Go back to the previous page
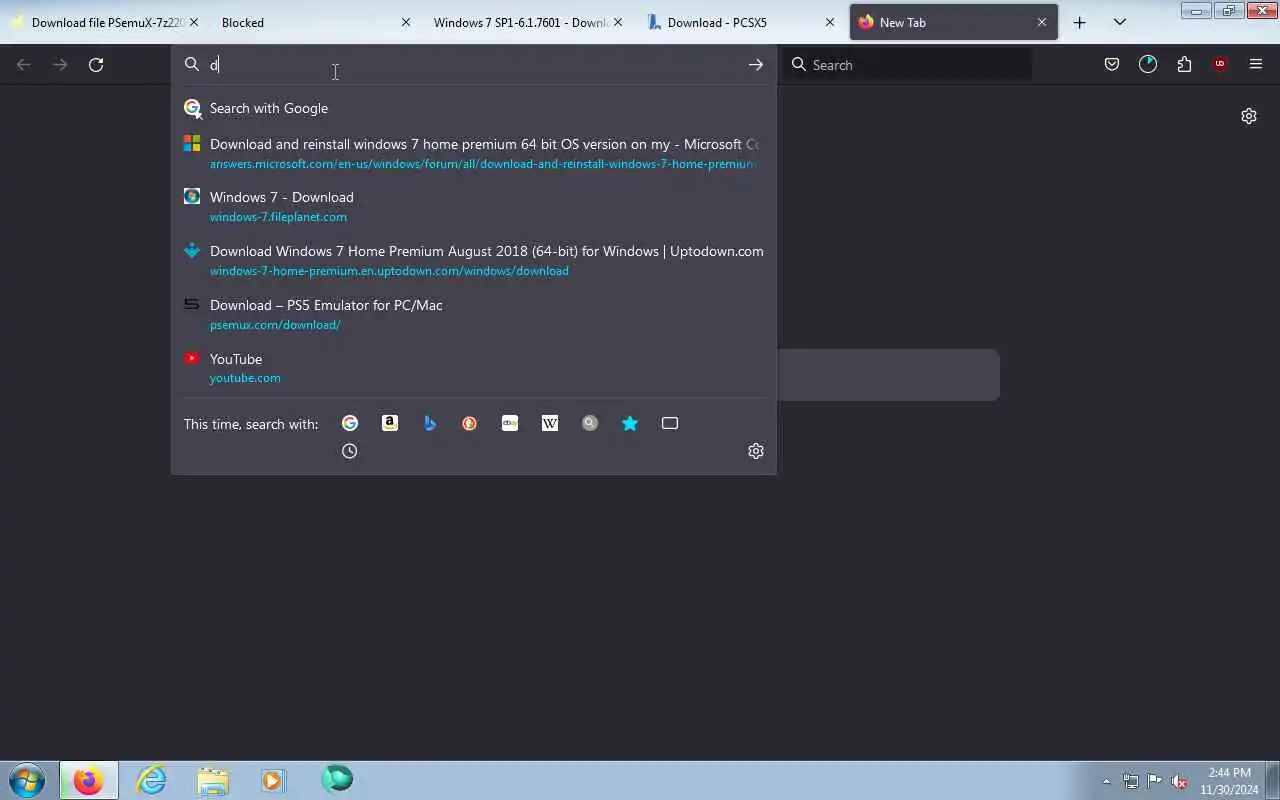1280x800 pixels. pos(24,64)
